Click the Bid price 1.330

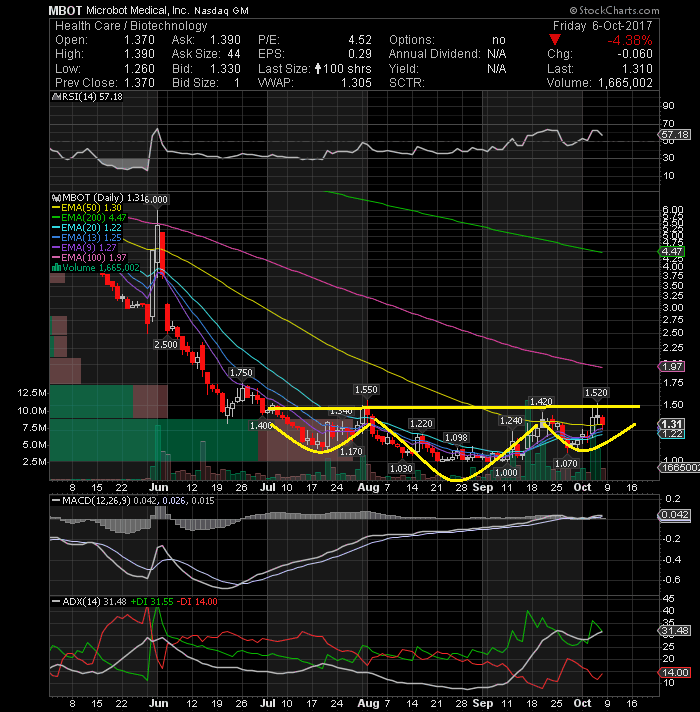tap(225, 69)
